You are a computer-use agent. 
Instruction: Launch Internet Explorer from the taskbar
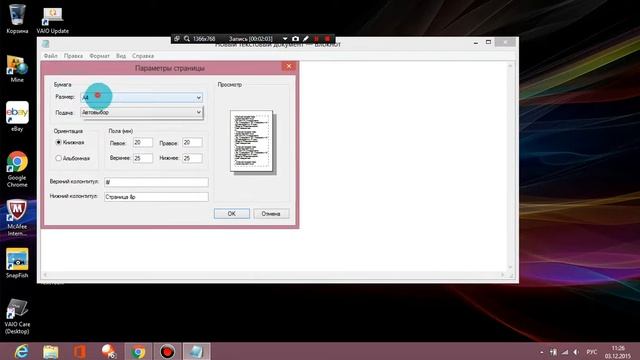21,351
